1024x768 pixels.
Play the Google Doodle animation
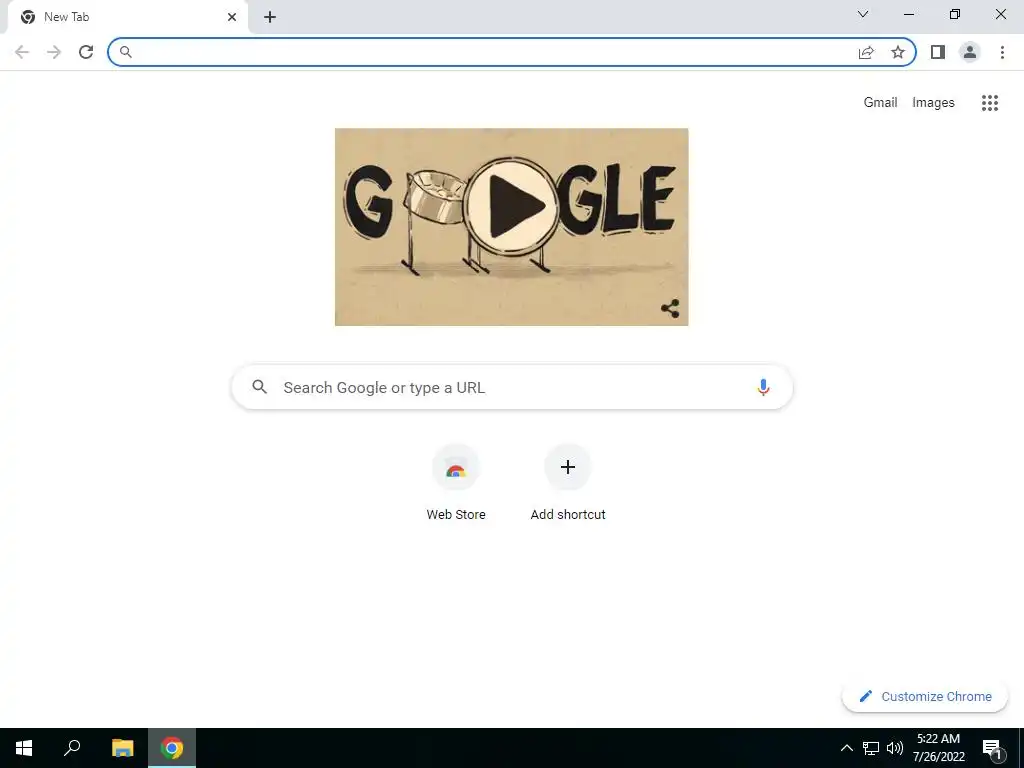(513, 206)
